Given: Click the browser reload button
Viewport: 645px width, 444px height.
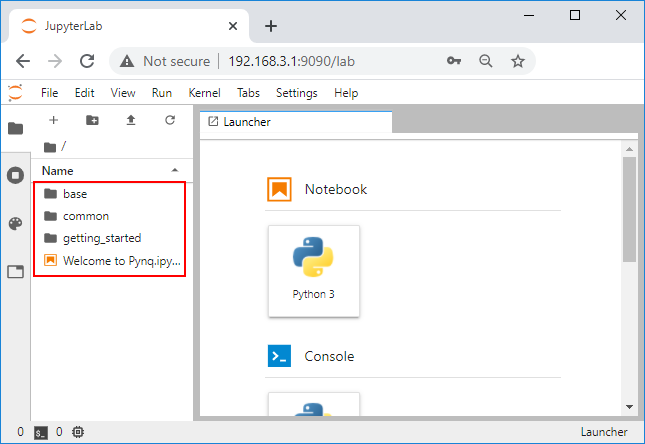Looking at the screenshot, I should point(87,61).
